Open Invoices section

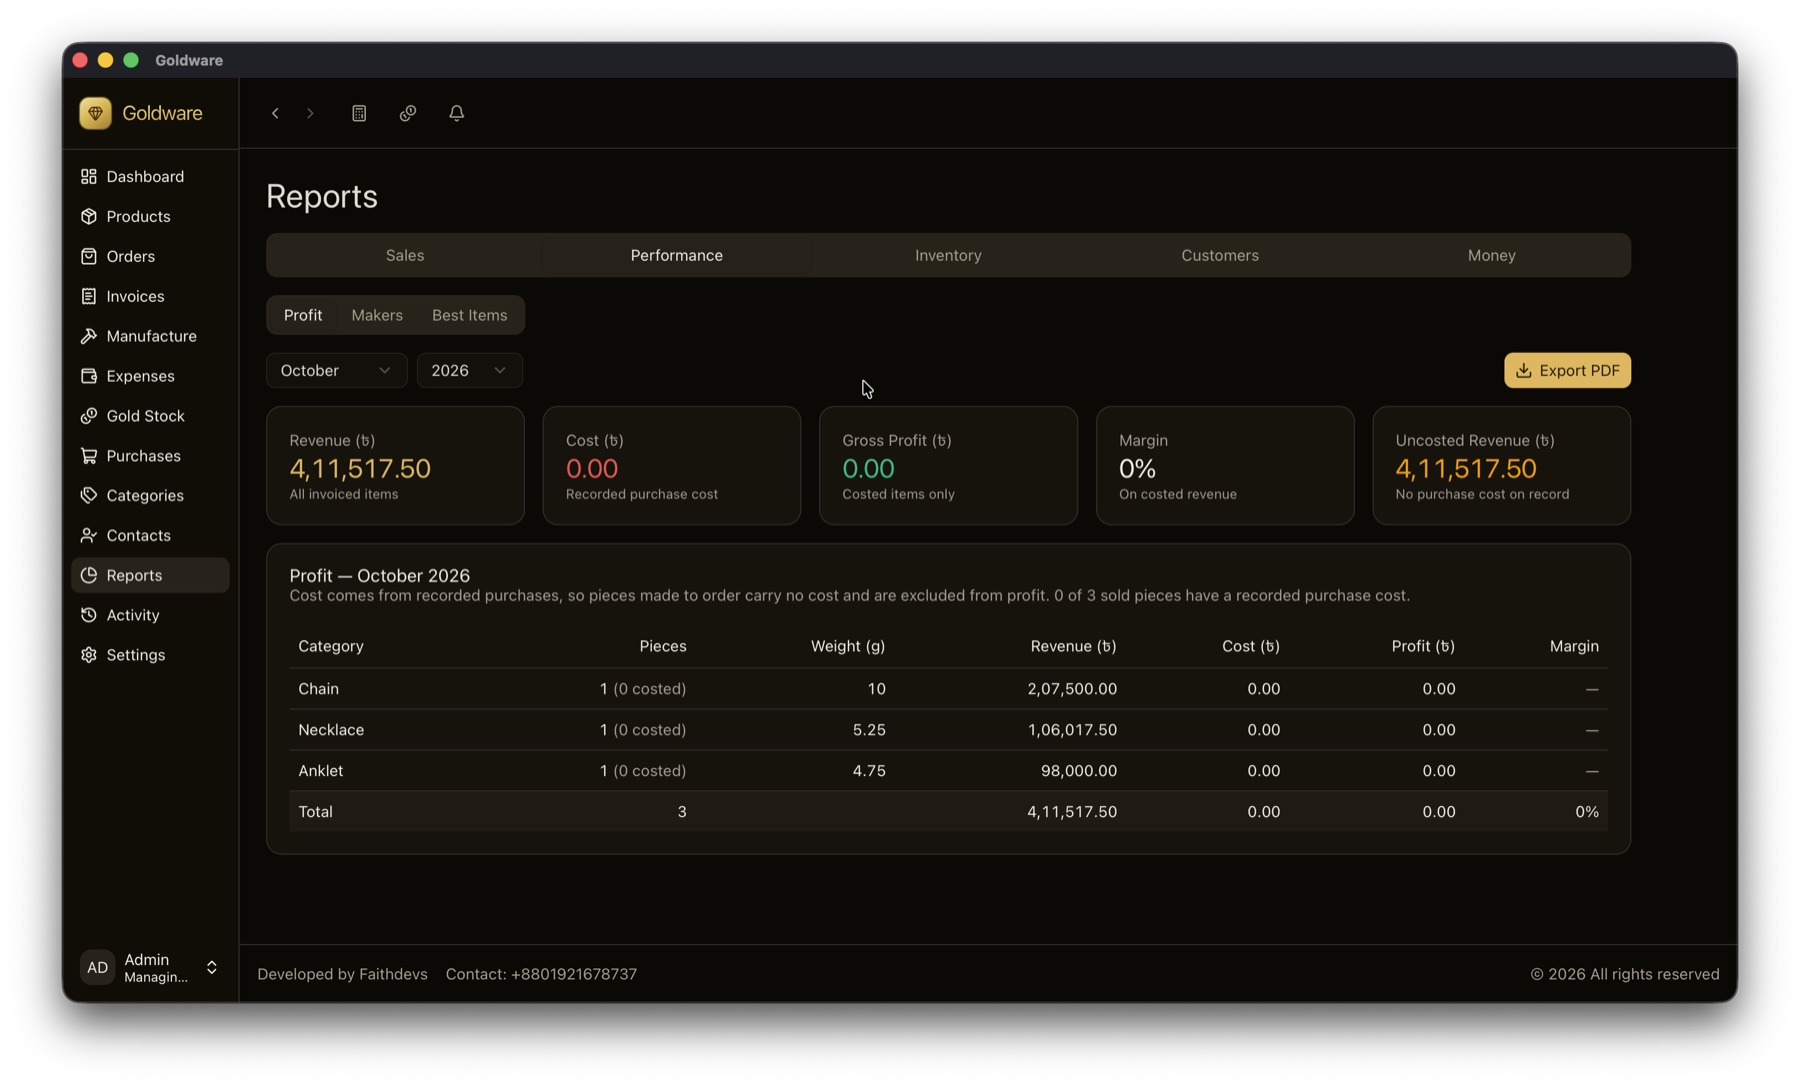tap(150, 296)
